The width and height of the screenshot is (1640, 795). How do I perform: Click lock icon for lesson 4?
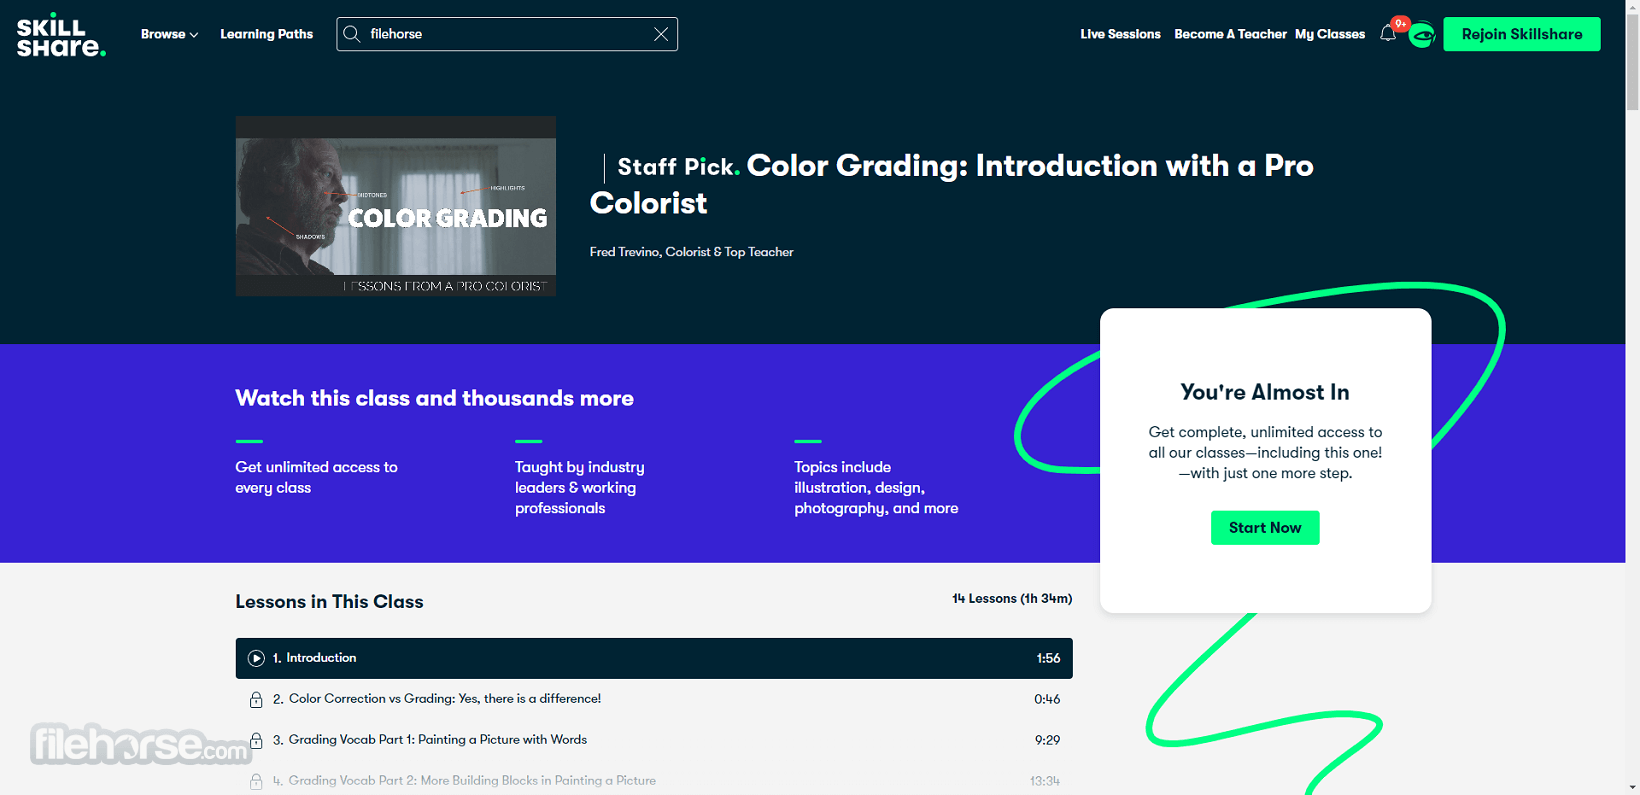click(256, 781)
